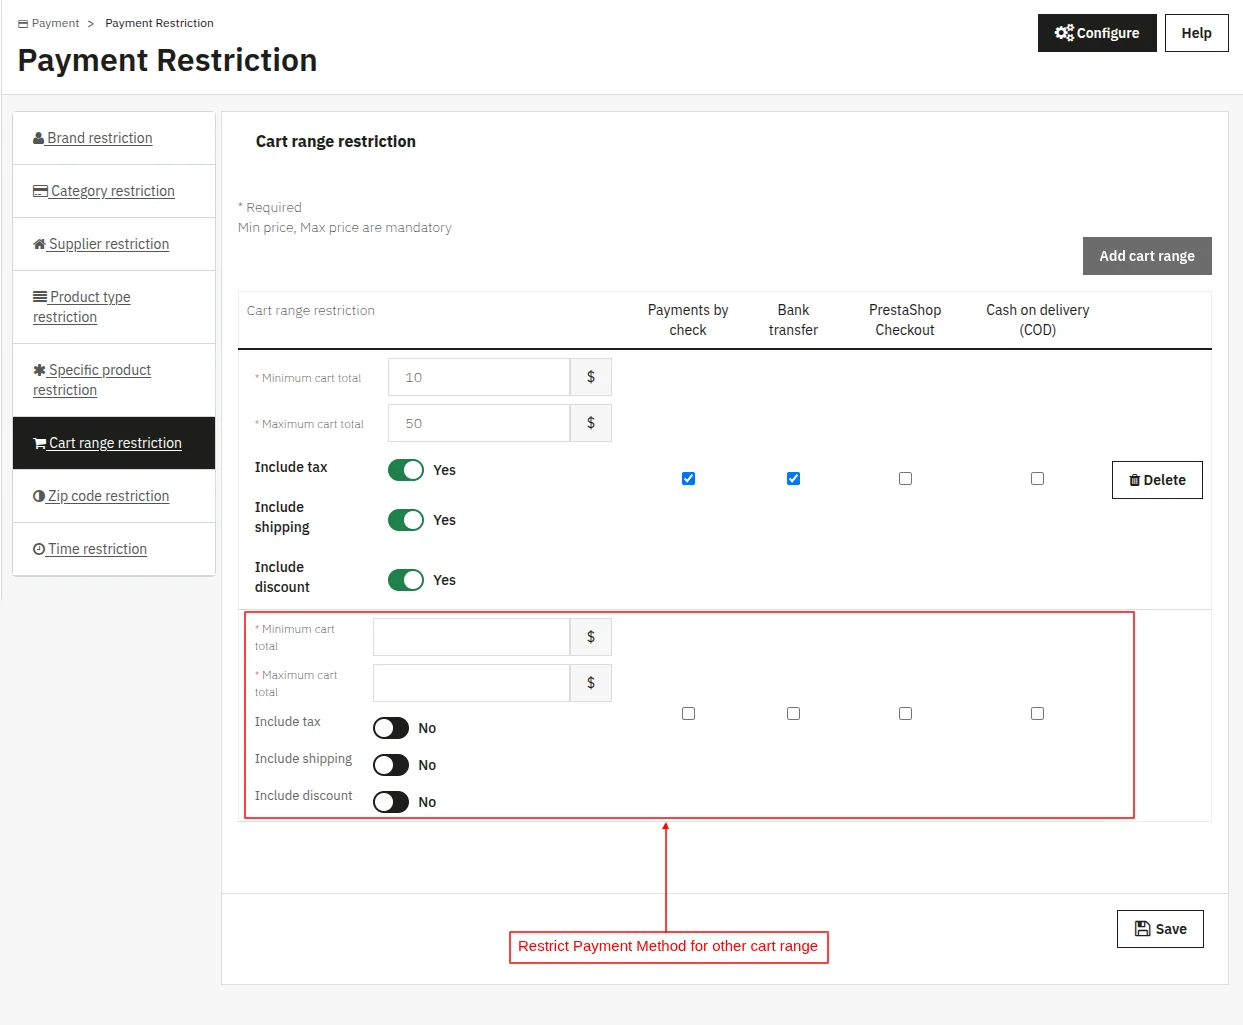Save the cart range restrictions
The height and width of the screenshot is (1025, 1243).
click(x=1160, y=929)
